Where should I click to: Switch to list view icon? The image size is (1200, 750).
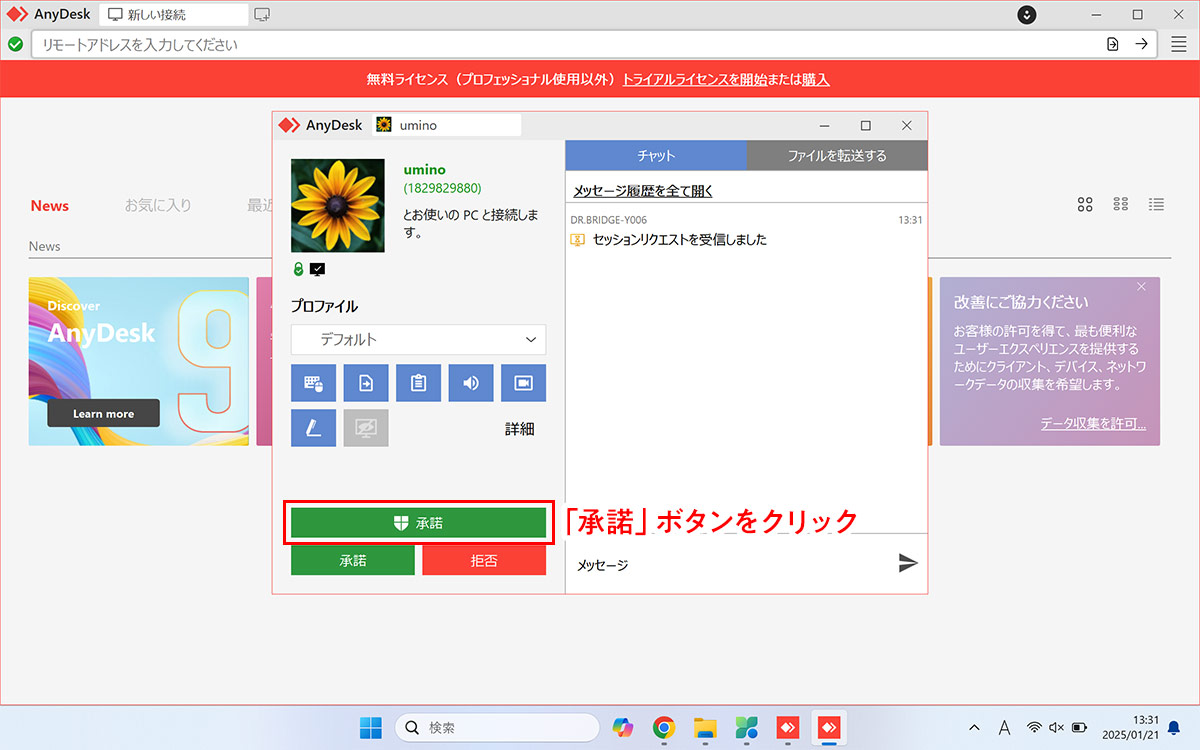(1157, 204)
